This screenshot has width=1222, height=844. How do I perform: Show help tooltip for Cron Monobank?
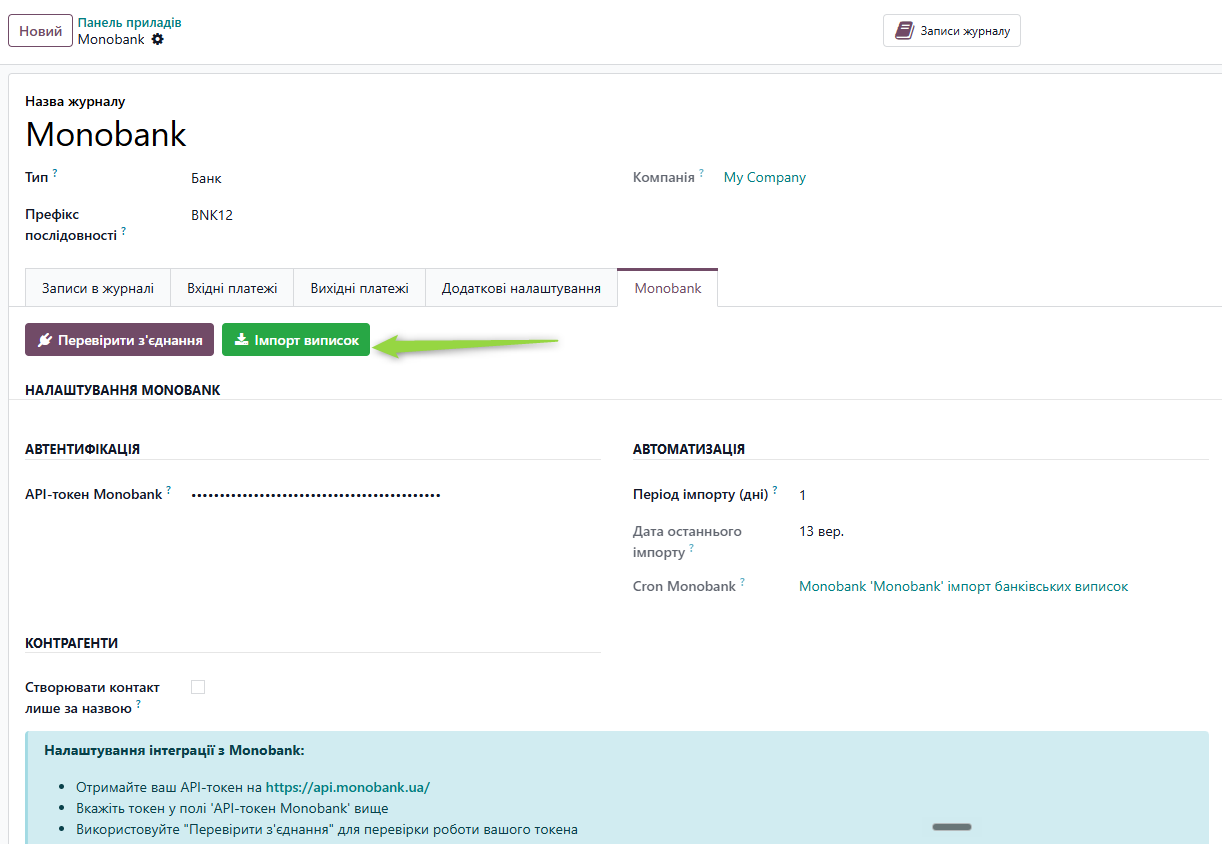(742, 582)
